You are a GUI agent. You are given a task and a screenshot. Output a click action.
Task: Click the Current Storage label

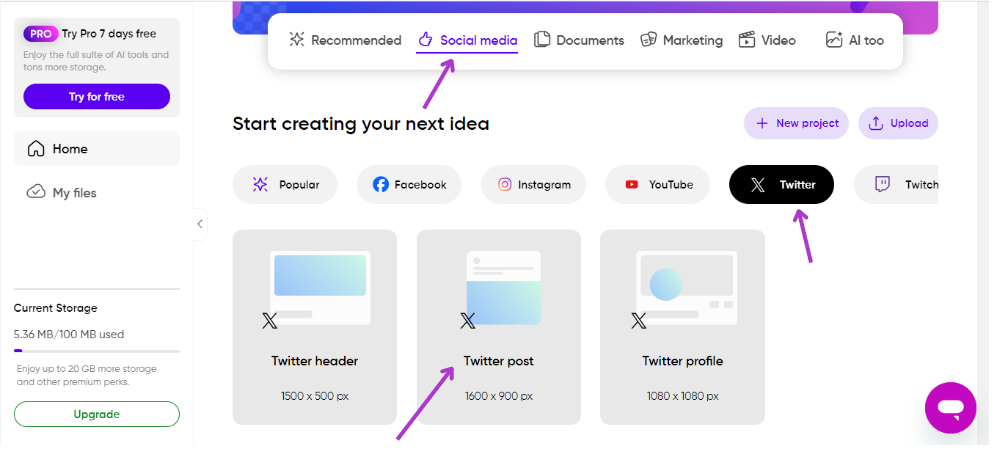click(x=55, y=308)
